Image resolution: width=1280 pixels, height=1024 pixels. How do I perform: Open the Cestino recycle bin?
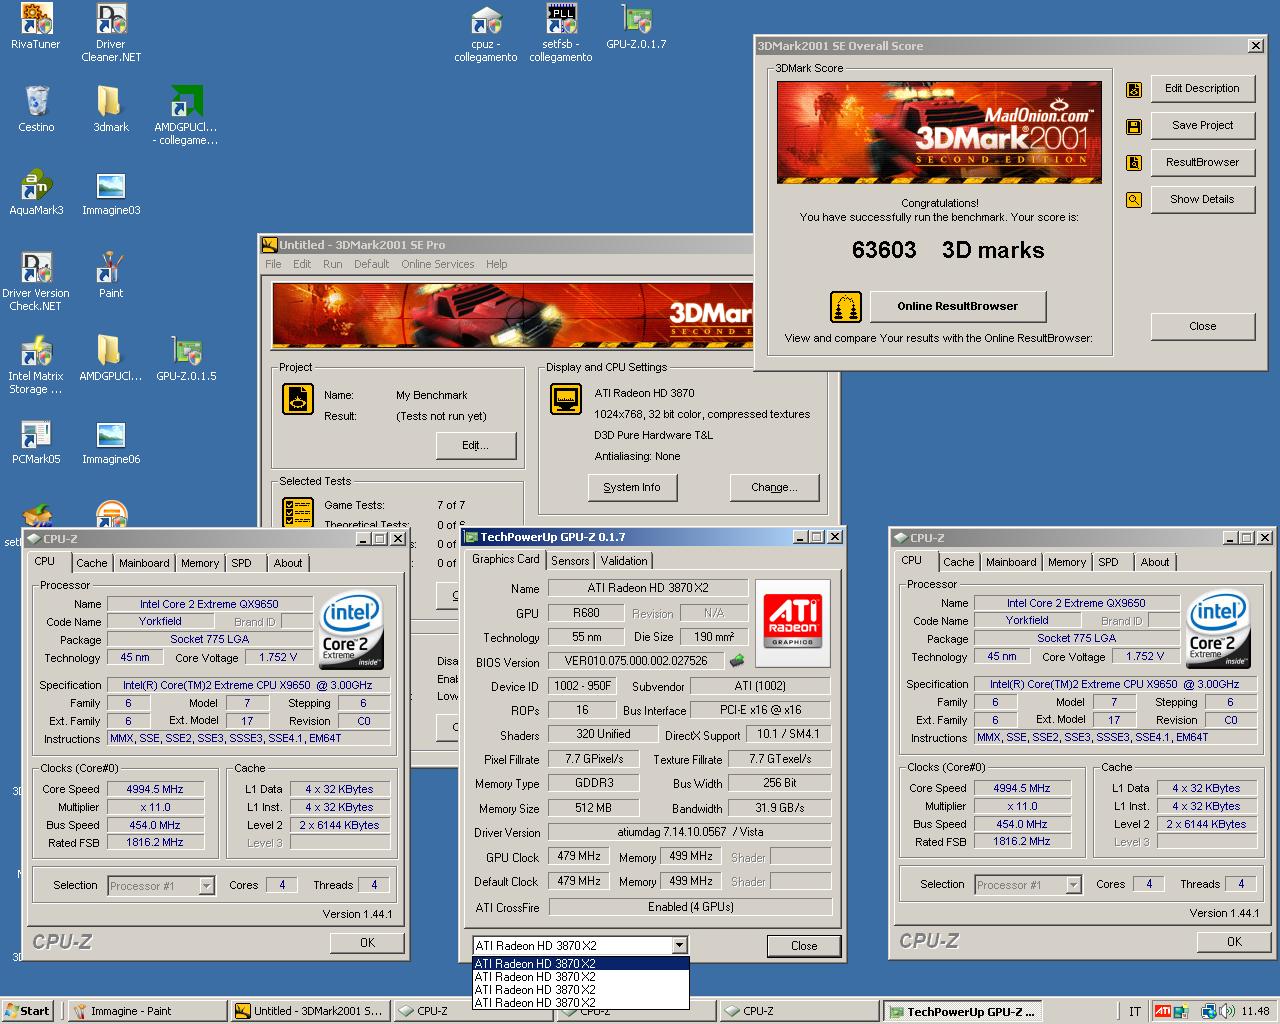[36, 102]
